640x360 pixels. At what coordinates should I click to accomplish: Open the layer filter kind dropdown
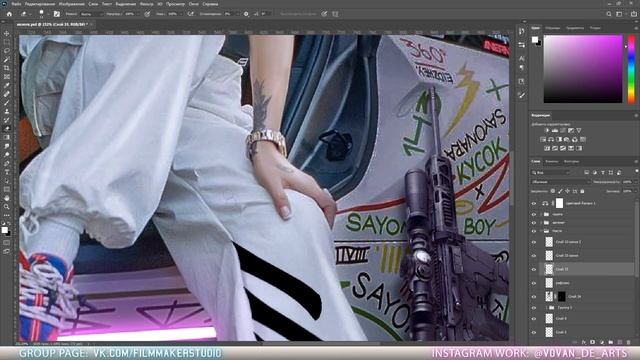coord(551,173)
